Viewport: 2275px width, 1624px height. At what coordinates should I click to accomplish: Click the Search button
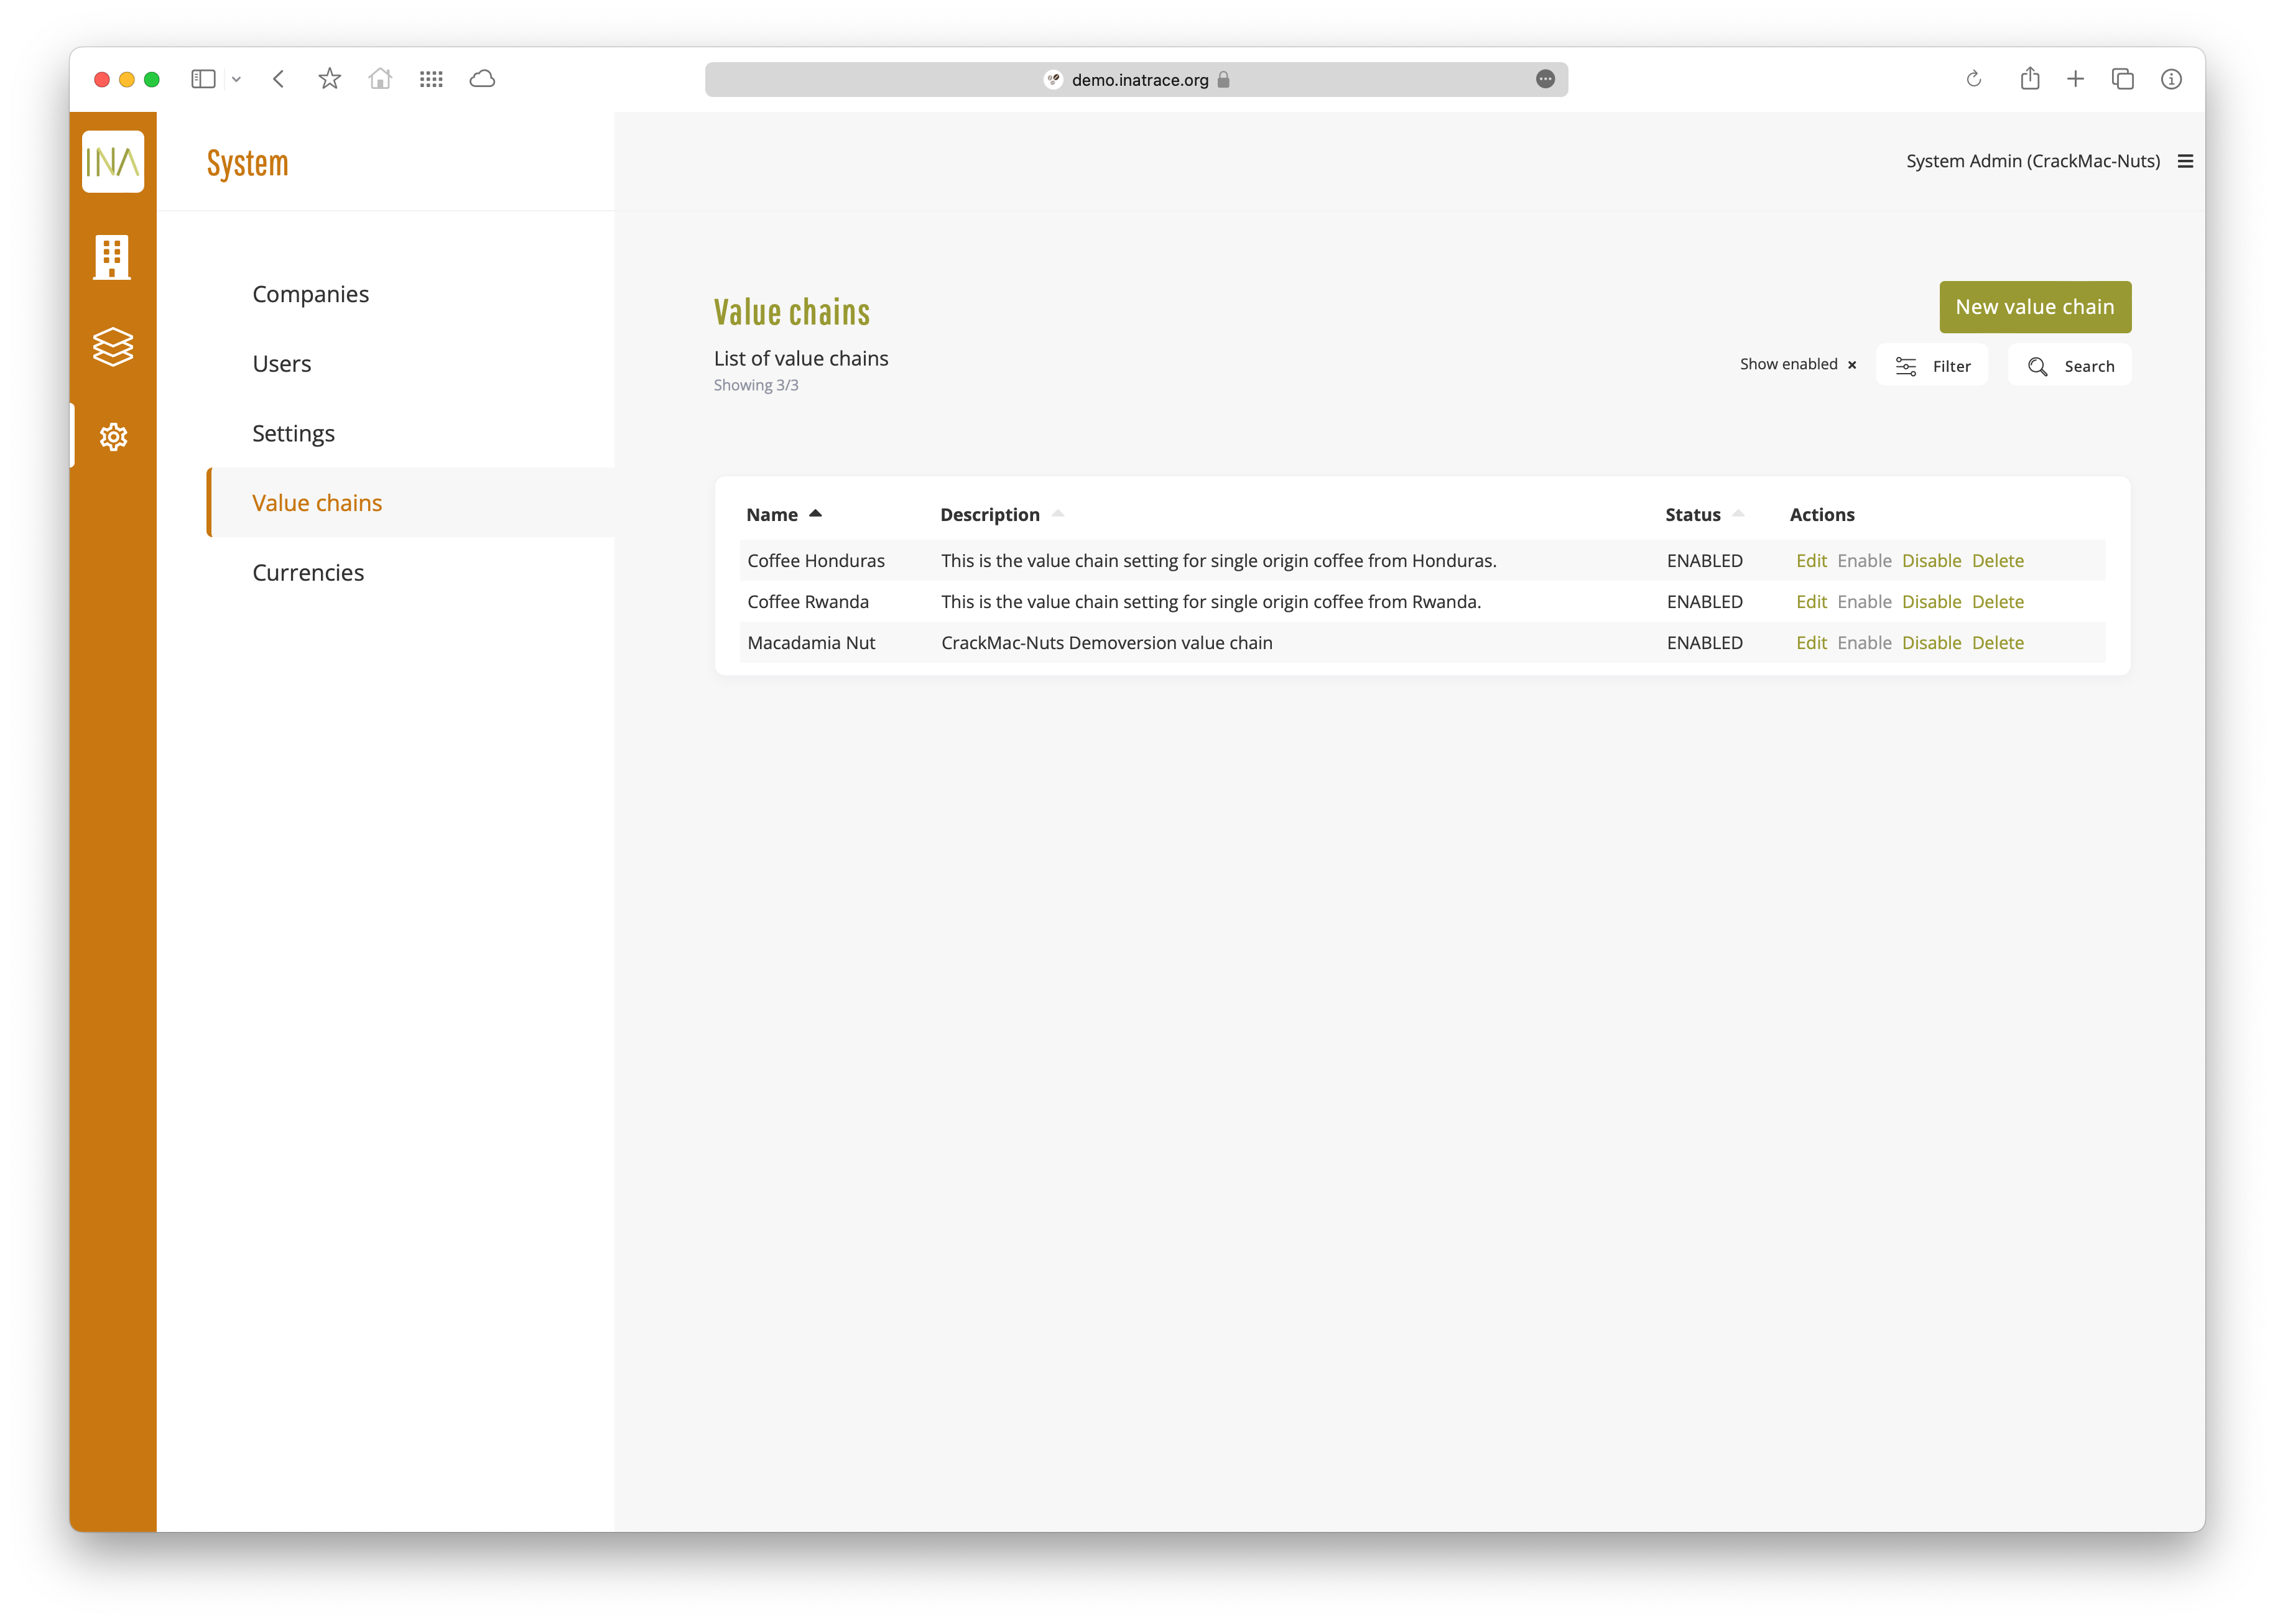pos(2069,366)
